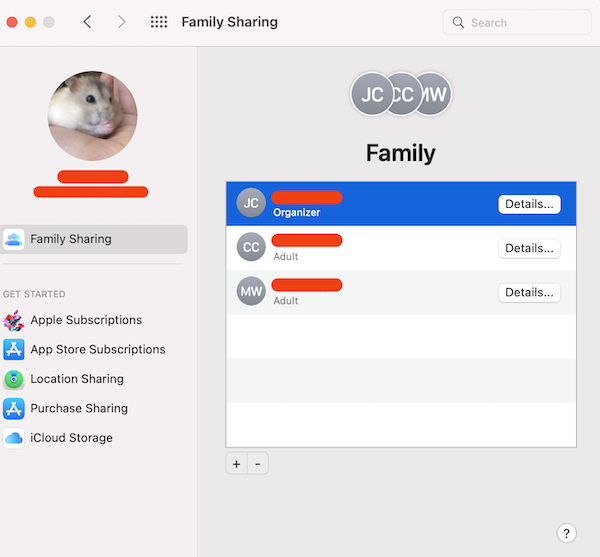
Task: Click the hamster profile picture
Action: (x=92, y=116)
